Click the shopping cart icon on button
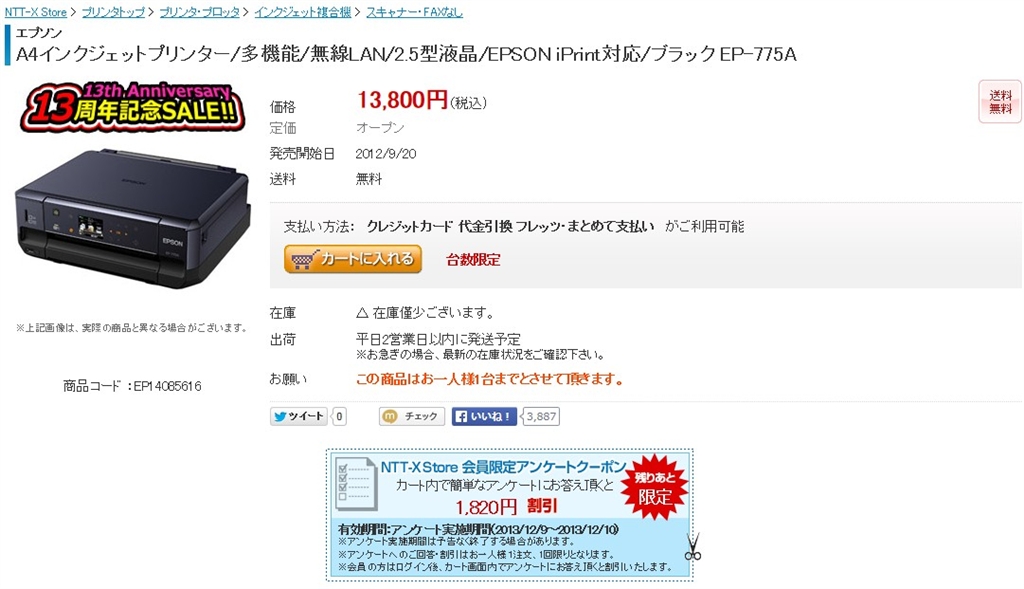This screenshot has width=1024, height=589. click(x=304, y=260)
